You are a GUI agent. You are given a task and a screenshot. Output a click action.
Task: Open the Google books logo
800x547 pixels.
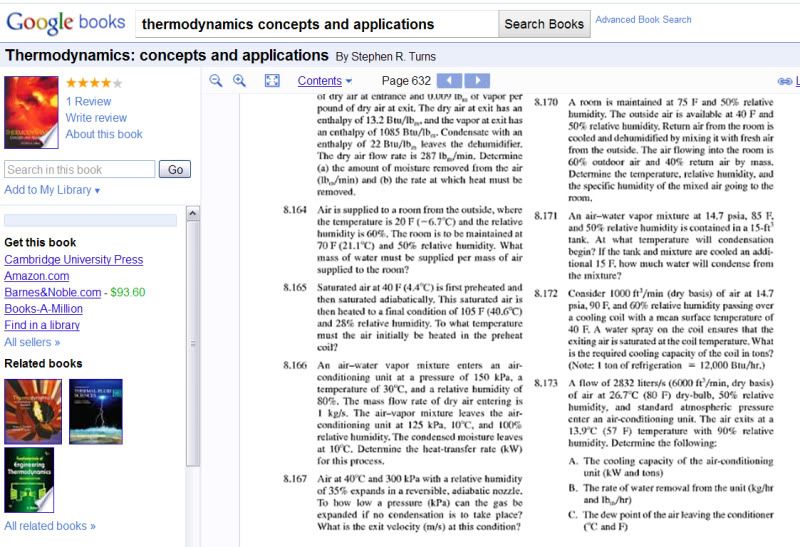66,22
